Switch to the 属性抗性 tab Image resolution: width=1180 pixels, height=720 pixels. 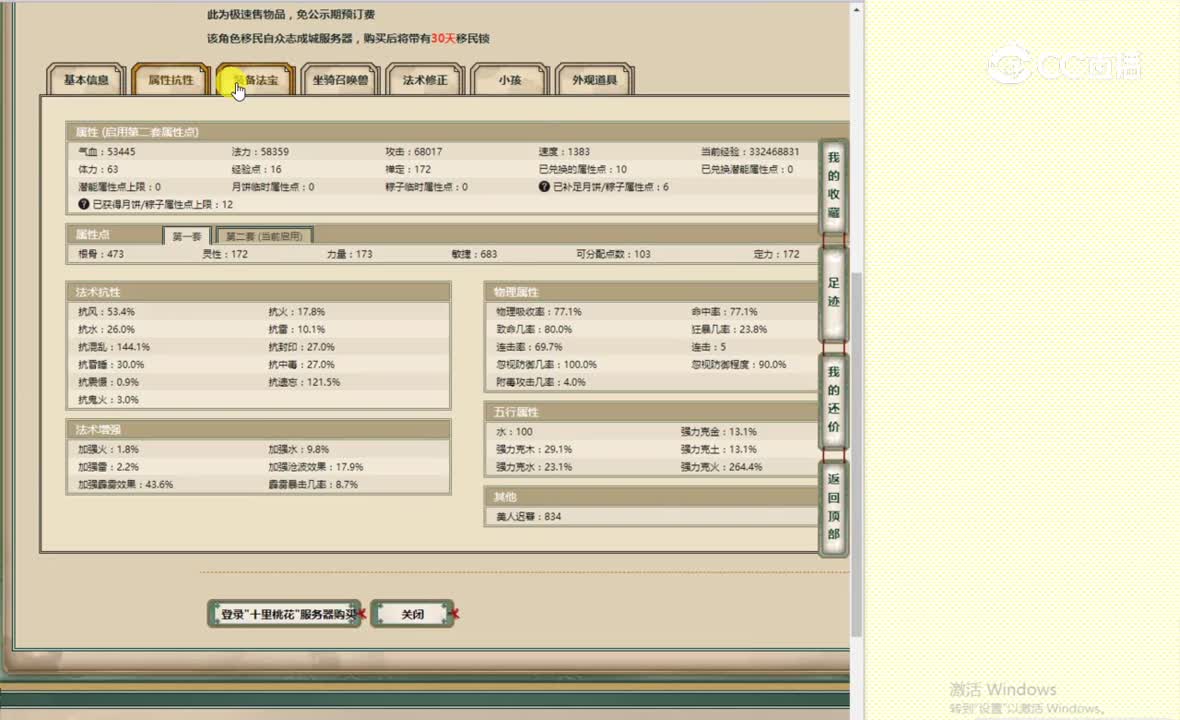click(x=171, y=80)
